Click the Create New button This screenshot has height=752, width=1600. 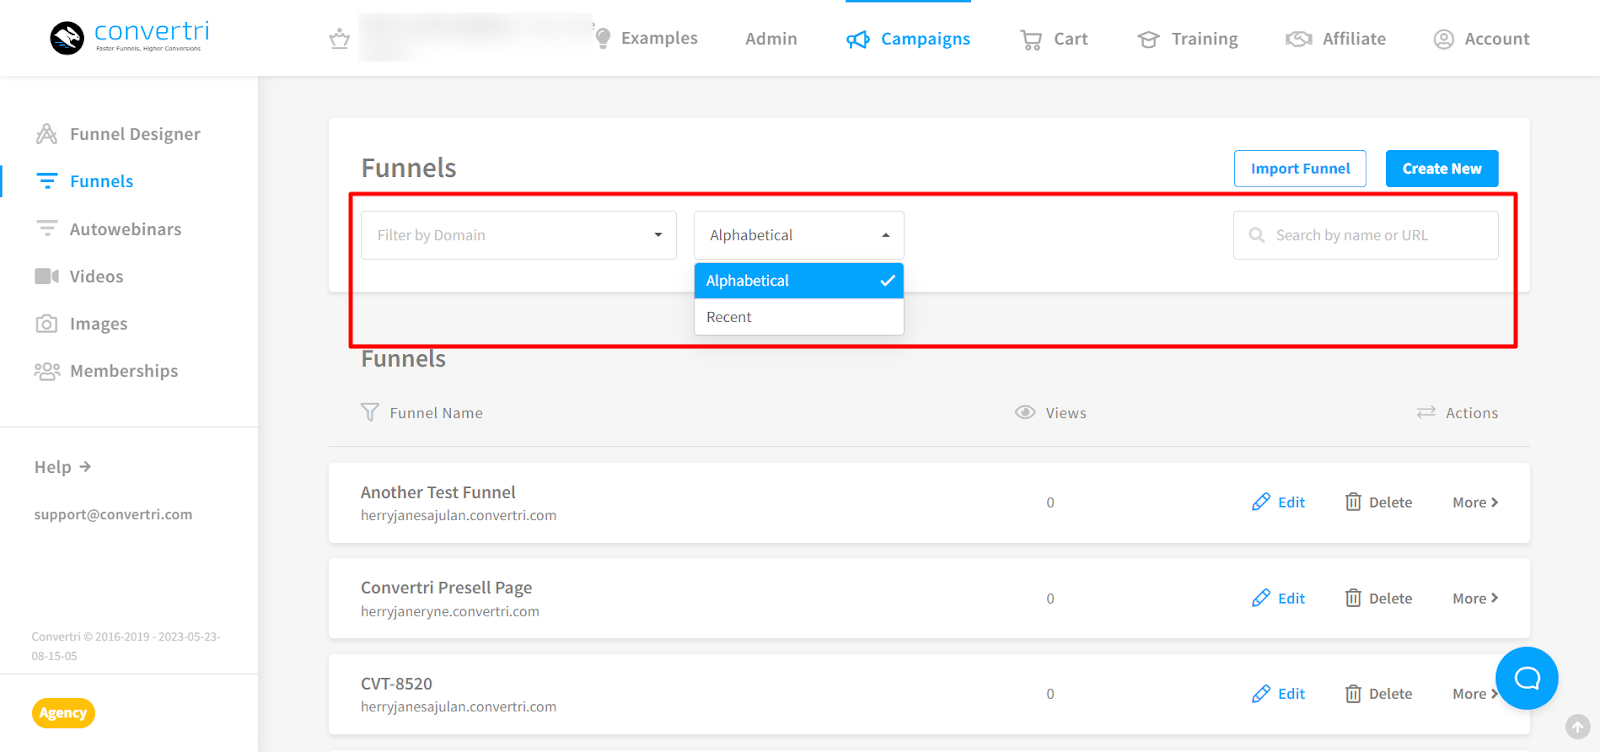click(1442, 168)
